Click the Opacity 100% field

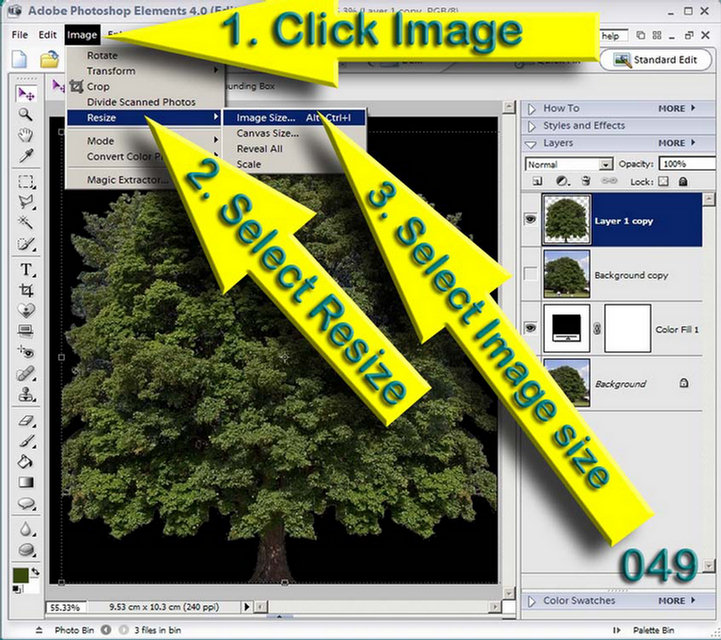tap(687, 164)
